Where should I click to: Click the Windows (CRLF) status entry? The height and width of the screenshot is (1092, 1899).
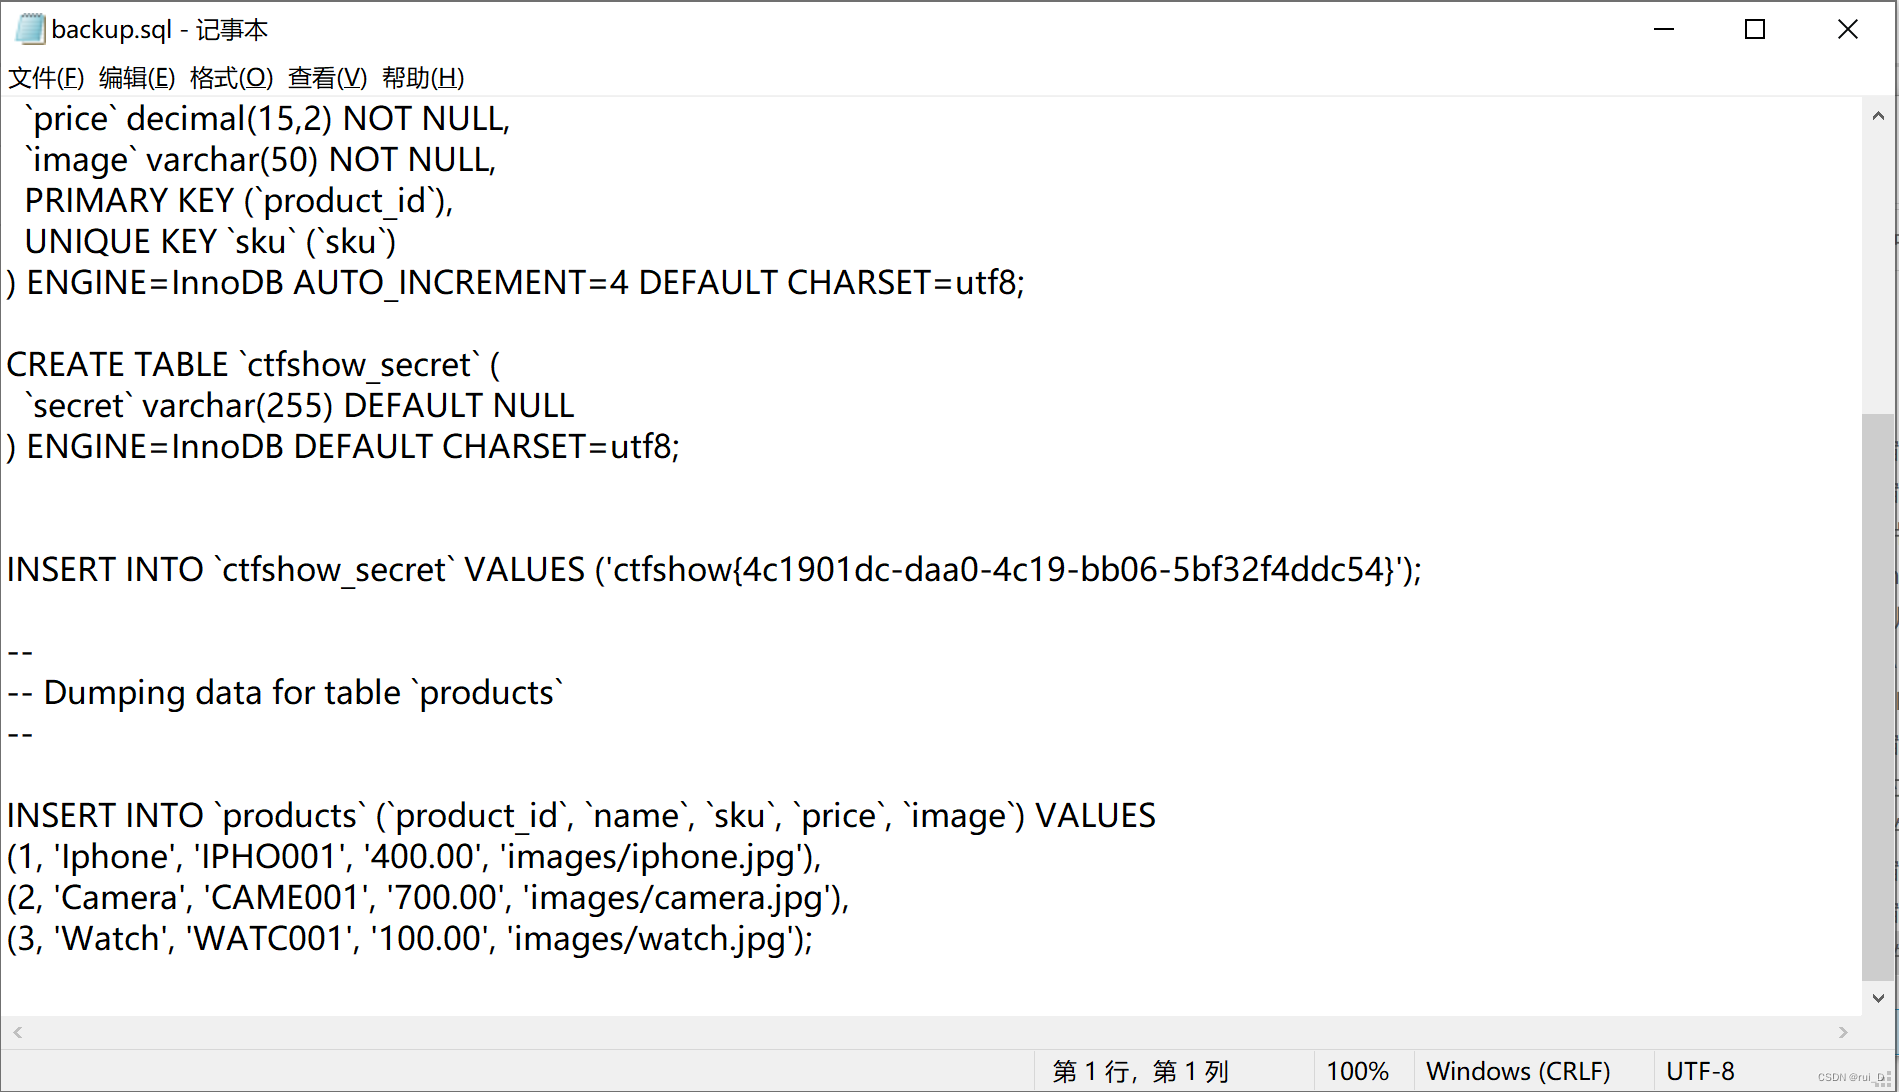point(1518,1071)
